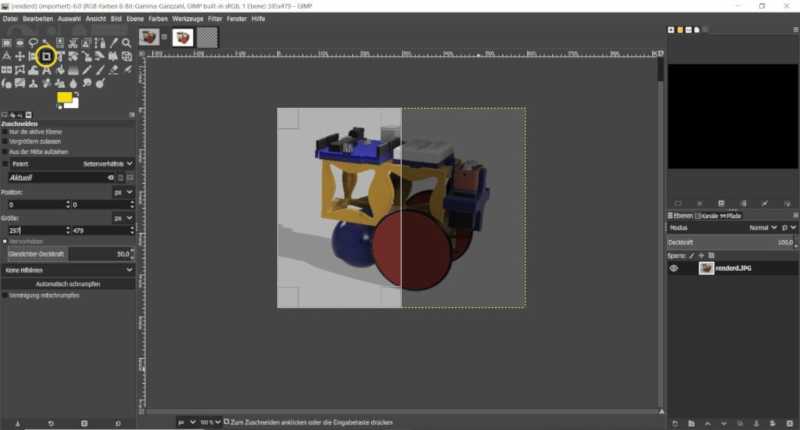Select the Pencil tool

click(87, 70)
